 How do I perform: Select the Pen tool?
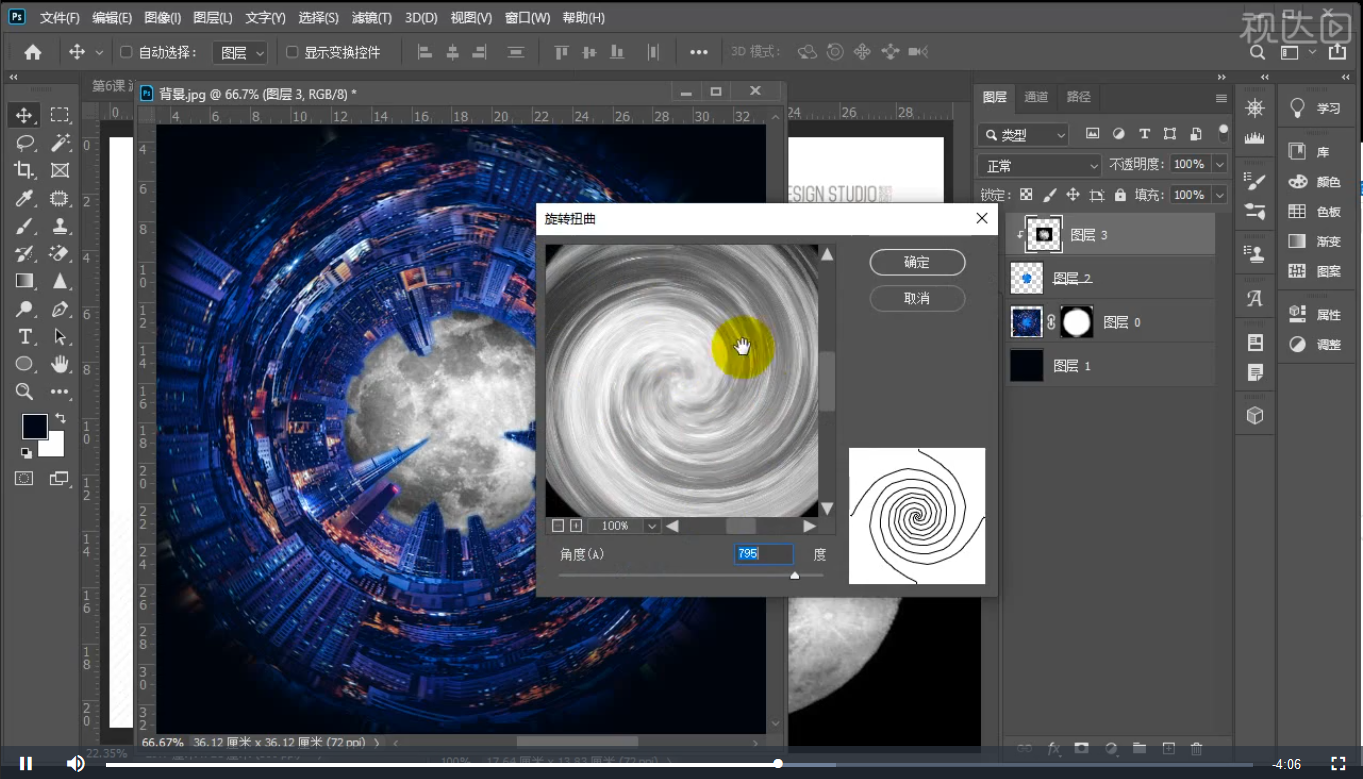click(x=60, y=309)
